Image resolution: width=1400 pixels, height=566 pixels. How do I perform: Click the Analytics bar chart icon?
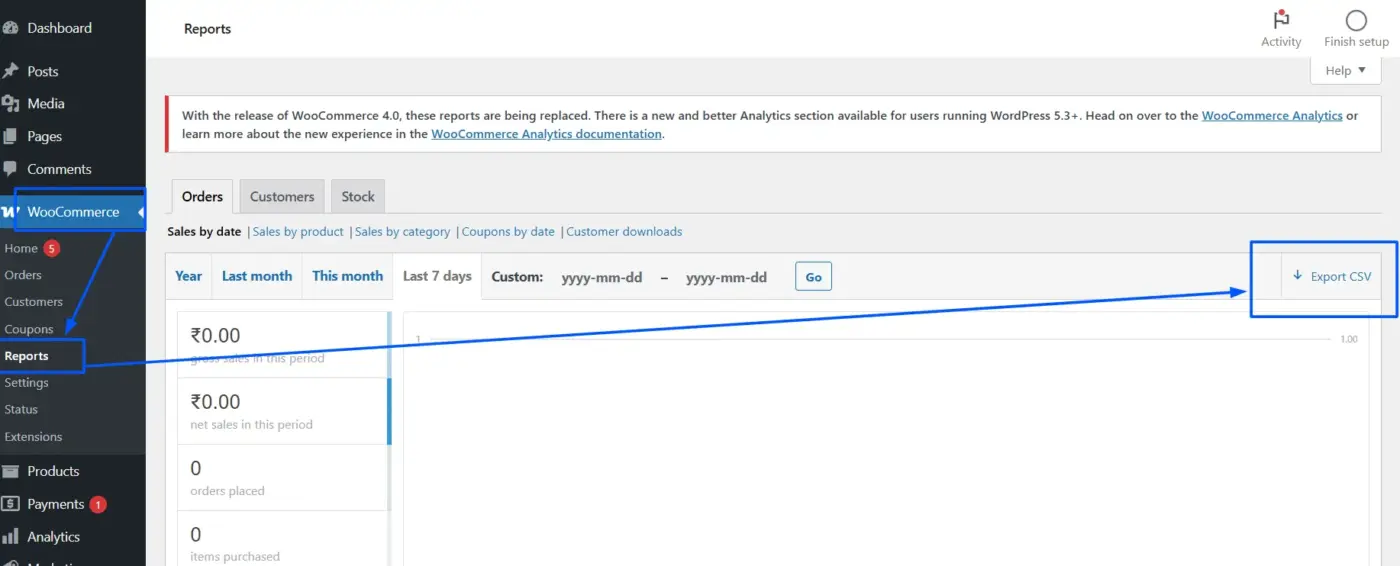(x=10, y=537)
